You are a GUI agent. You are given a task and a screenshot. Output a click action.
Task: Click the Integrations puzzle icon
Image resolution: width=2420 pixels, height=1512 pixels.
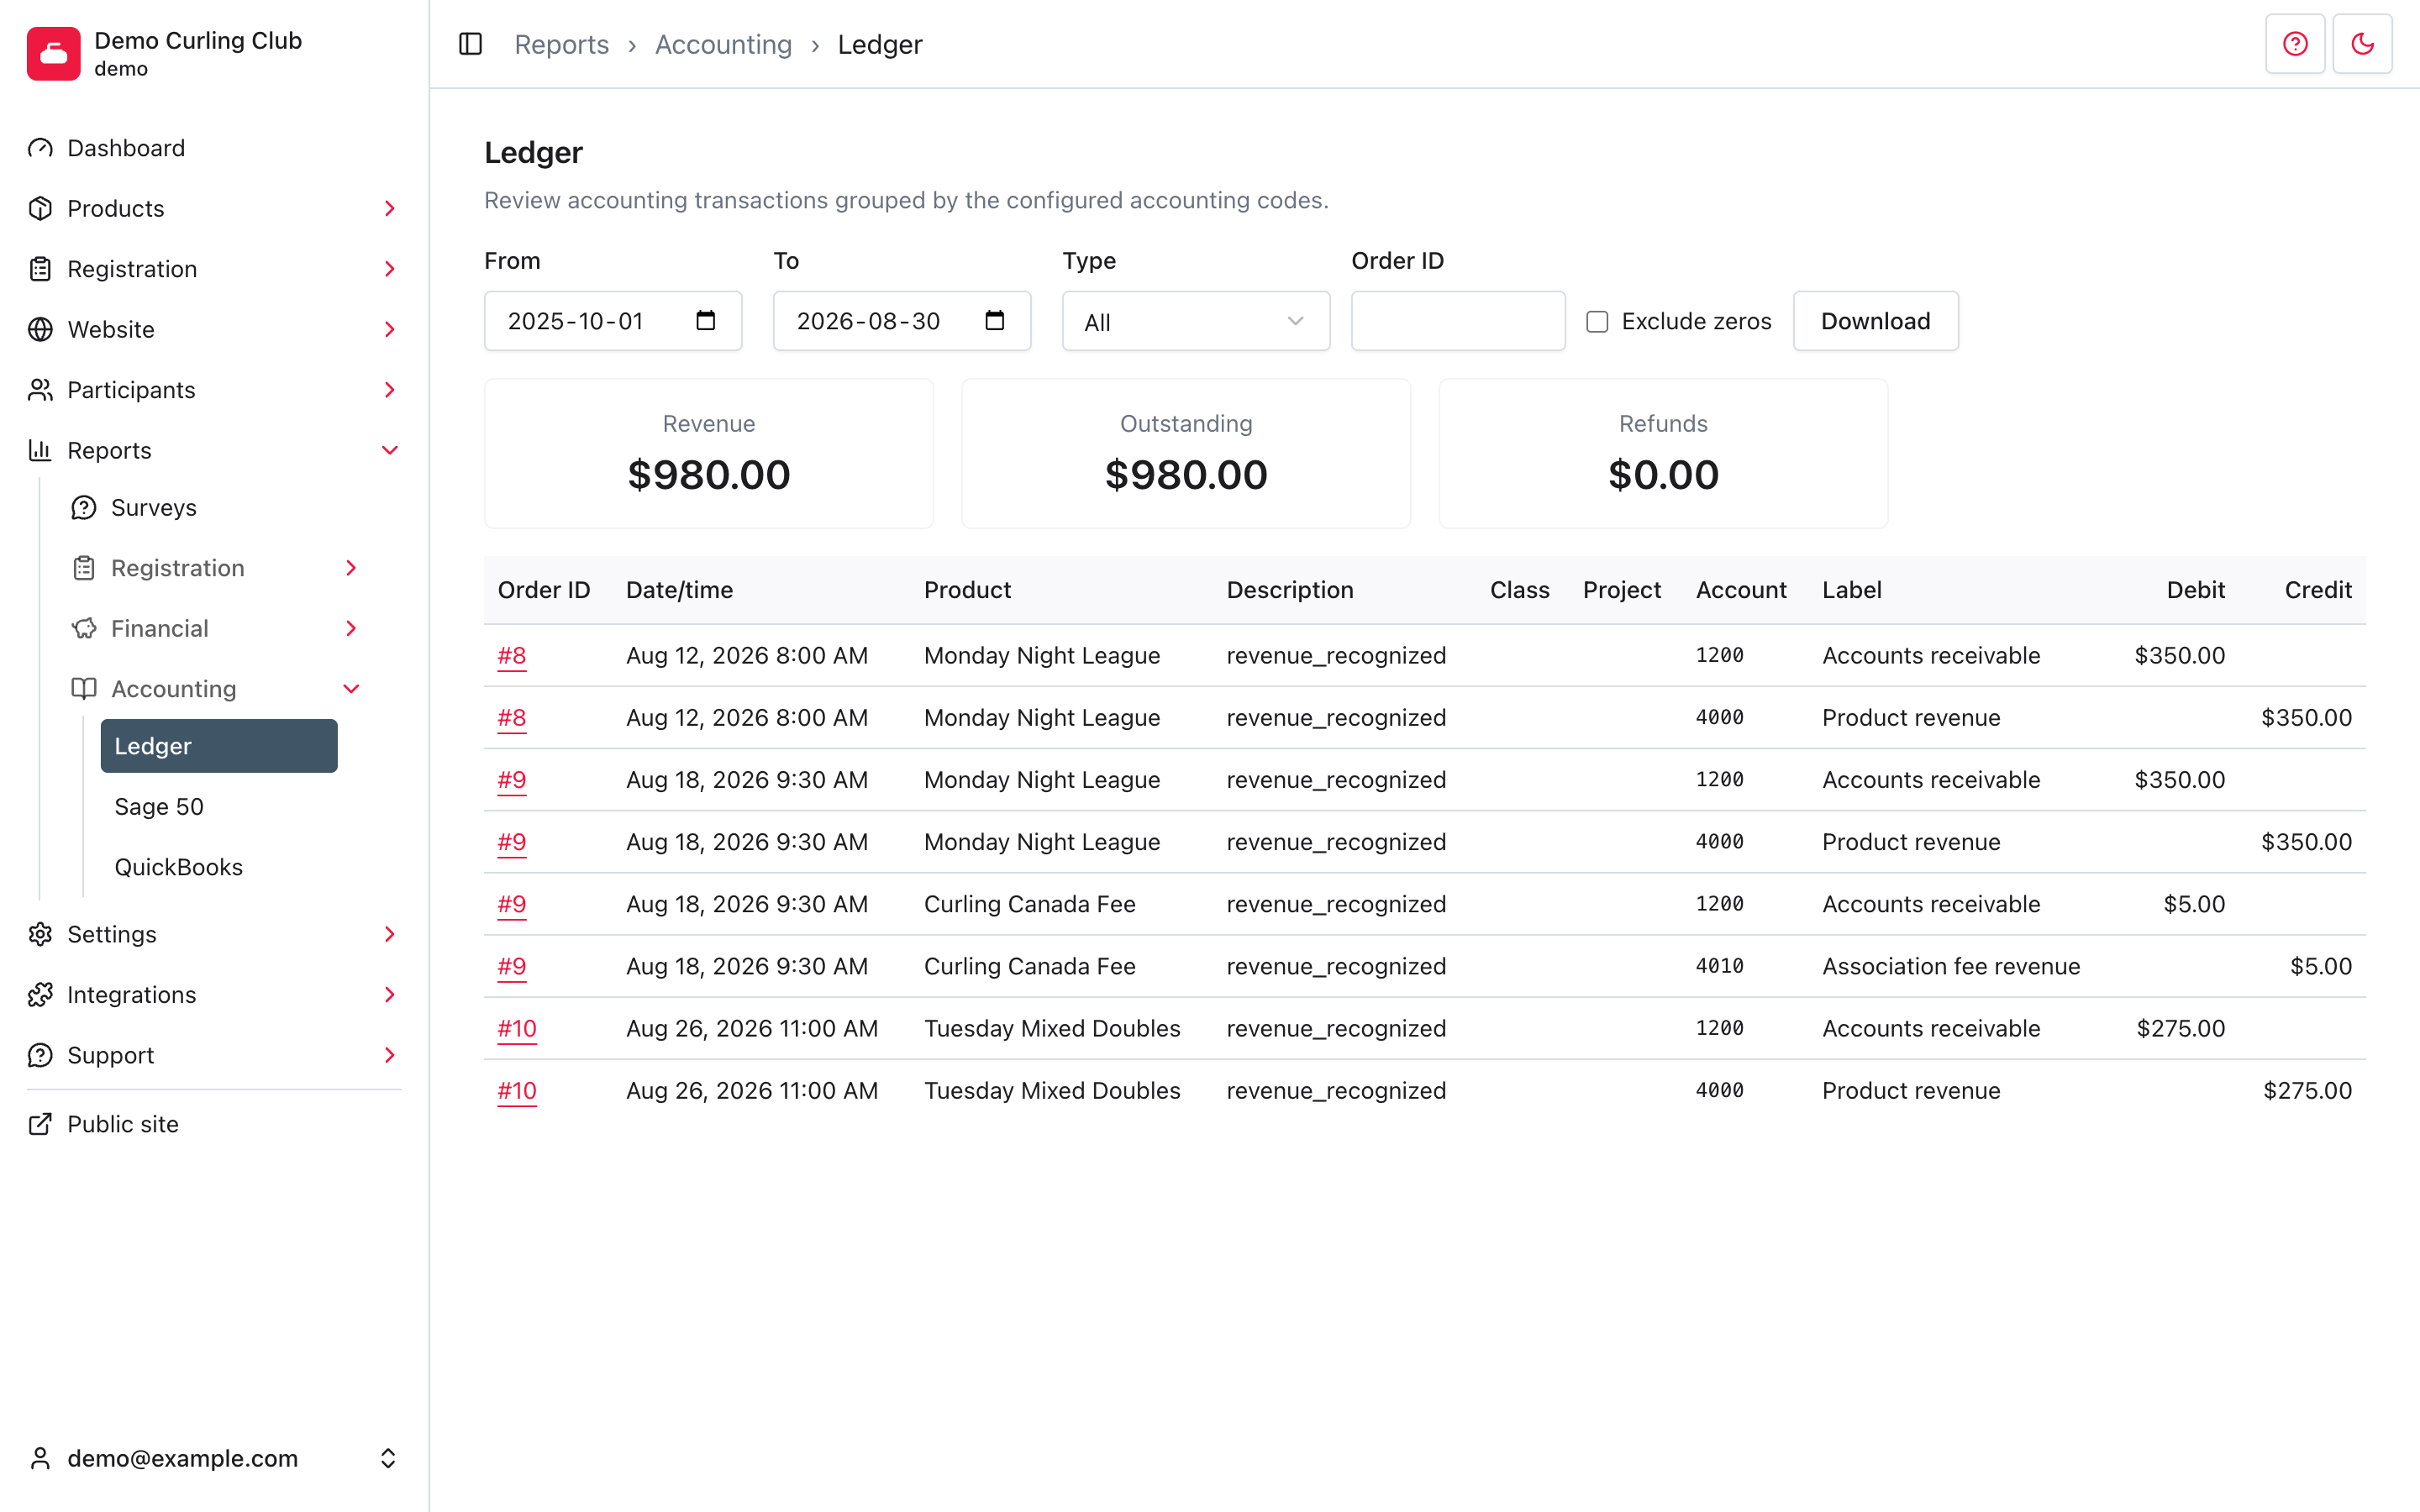tap(40, 995)
